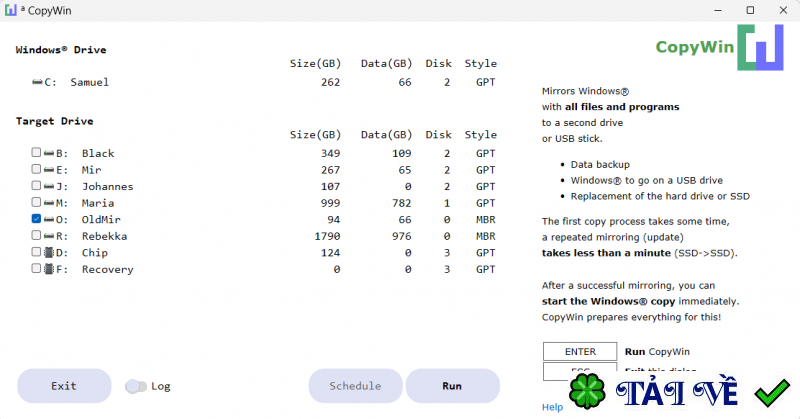Click the ENTER key button
This screenshot has width=800, height=419.
pyautogui.click(x=580, y=352)
